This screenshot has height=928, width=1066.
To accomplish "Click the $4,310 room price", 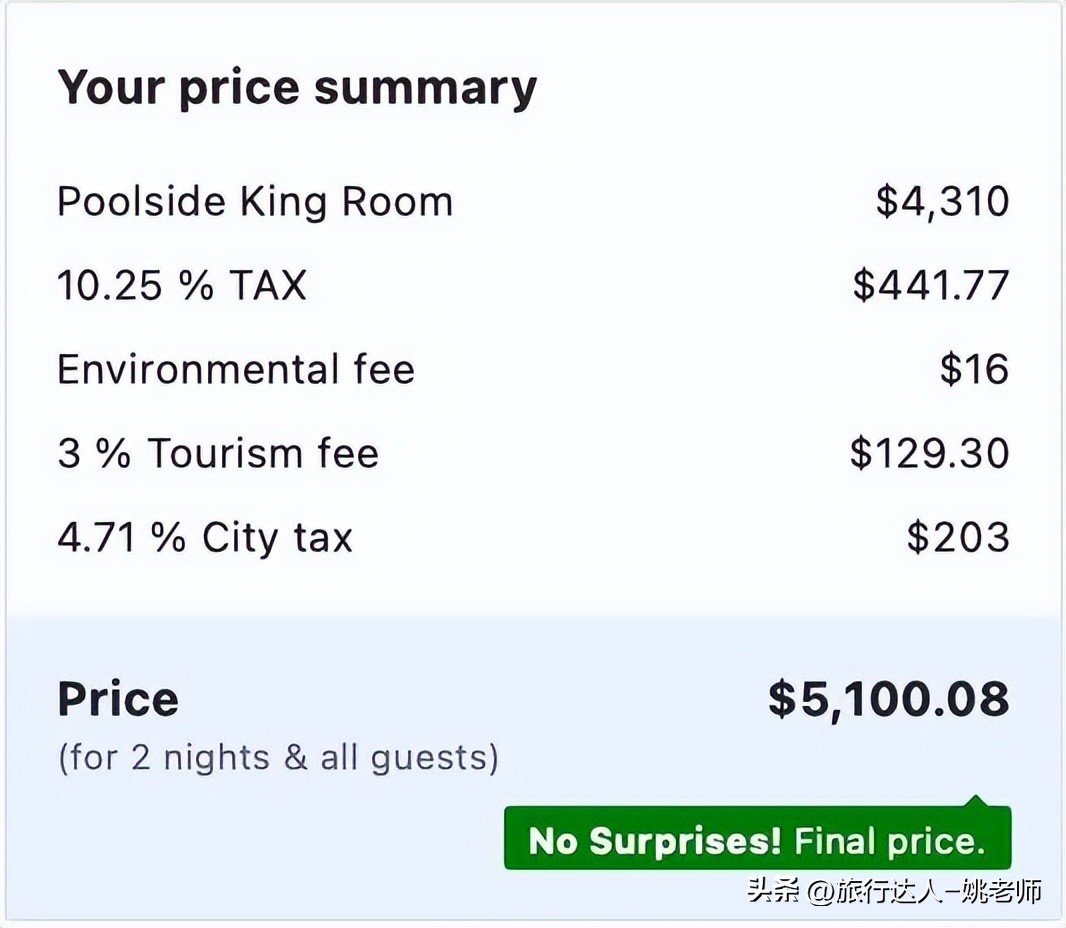I will point(942,202).
